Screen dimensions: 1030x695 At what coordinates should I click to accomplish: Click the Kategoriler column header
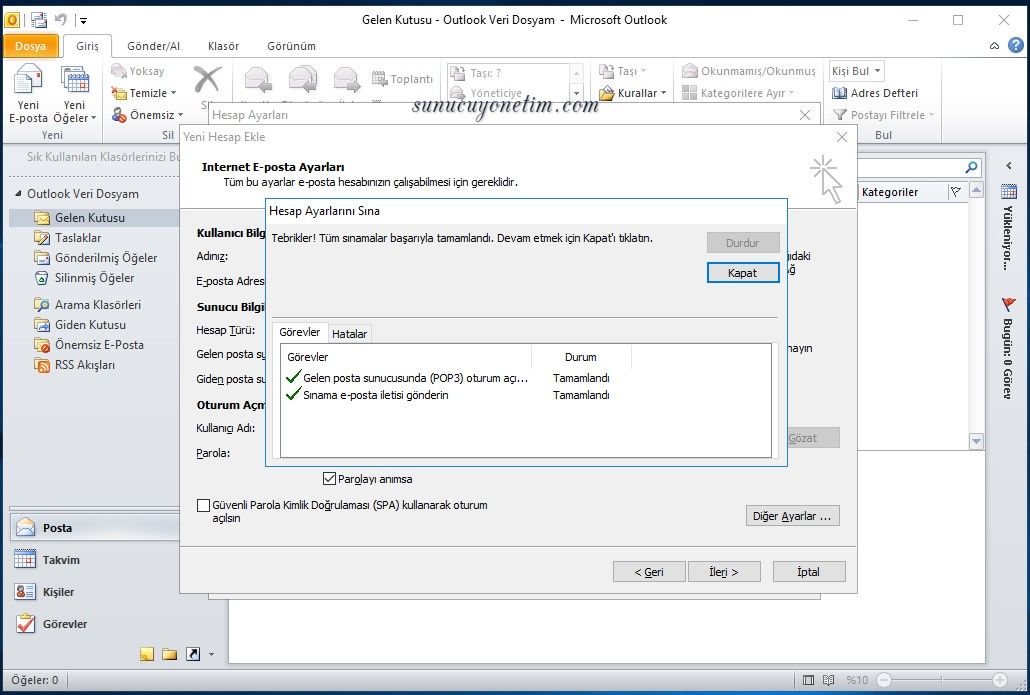[901, 192]
